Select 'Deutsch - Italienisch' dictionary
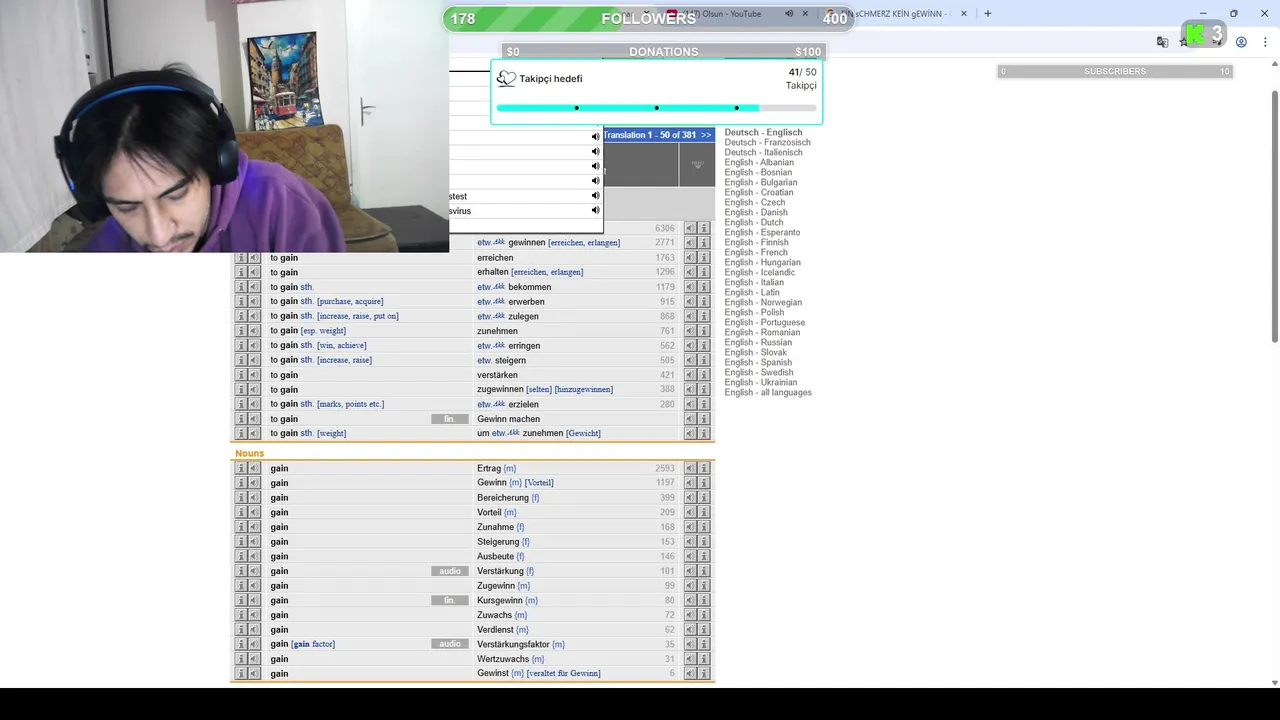 coord(763,152)
